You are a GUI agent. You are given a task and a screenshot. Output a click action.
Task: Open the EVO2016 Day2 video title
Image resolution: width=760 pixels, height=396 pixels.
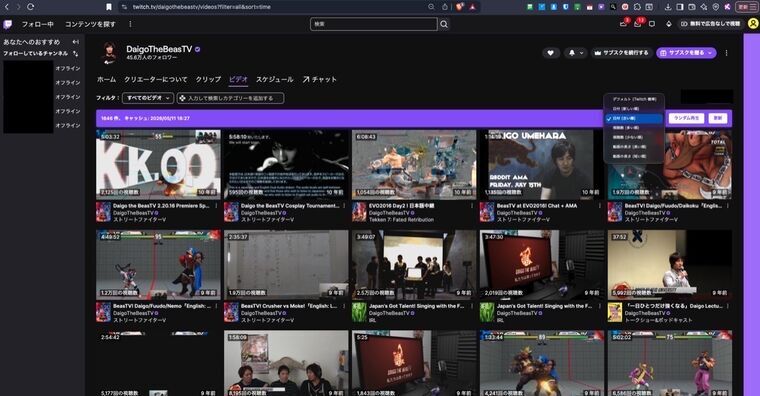click(401, 206)
